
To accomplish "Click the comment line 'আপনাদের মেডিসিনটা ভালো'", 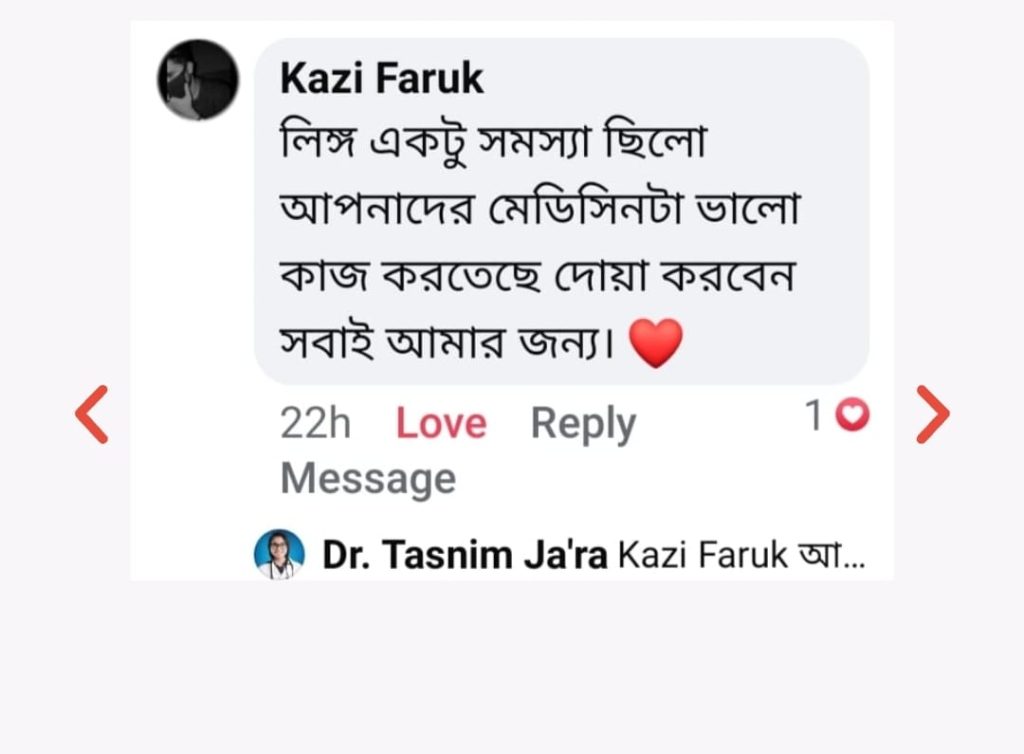I will (540, 208).
